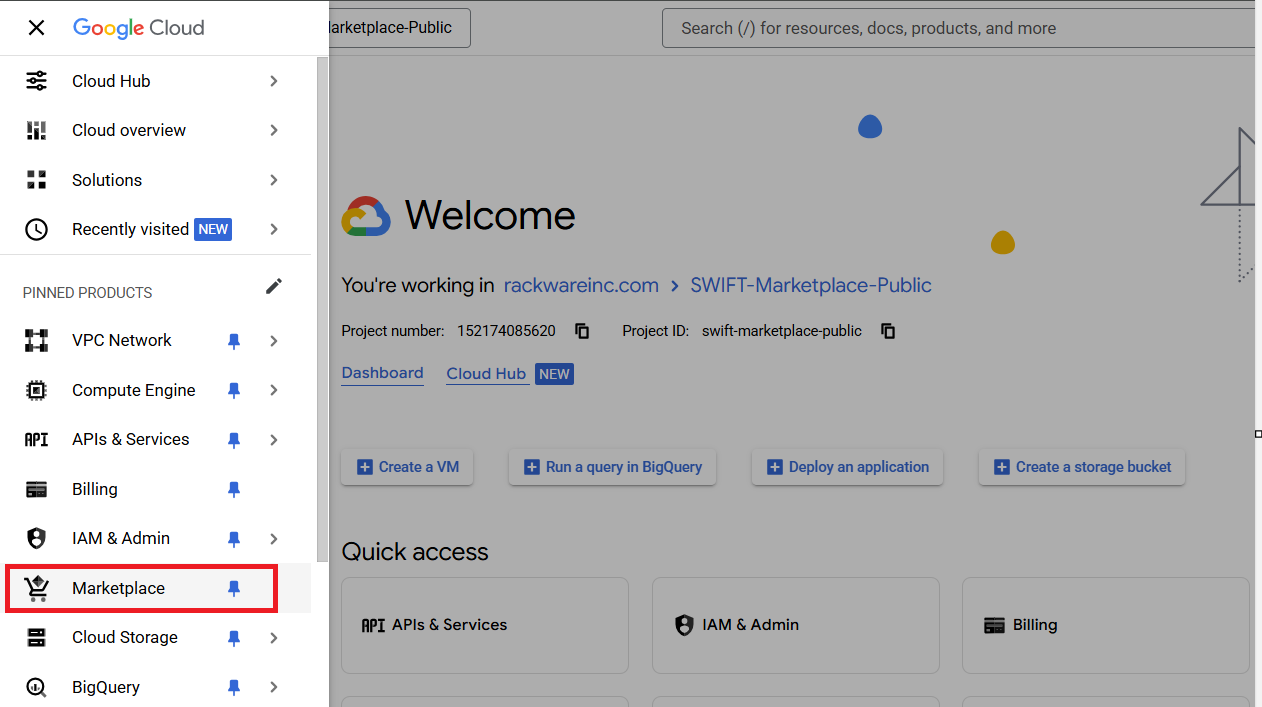
Task: Click the NEW badge beside Recently visited
Action: click(213, 229)
